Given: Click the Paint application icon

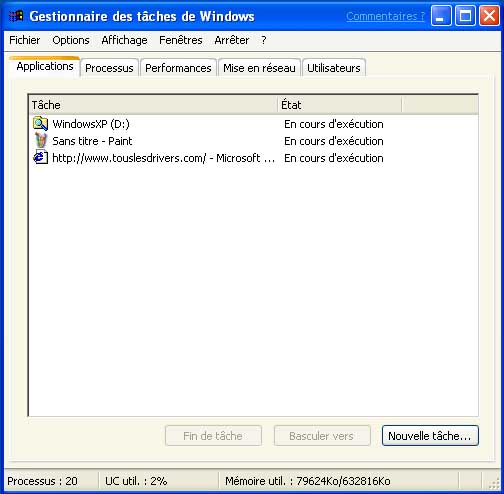Looking at the screenshot, I should tap(40, 141).
